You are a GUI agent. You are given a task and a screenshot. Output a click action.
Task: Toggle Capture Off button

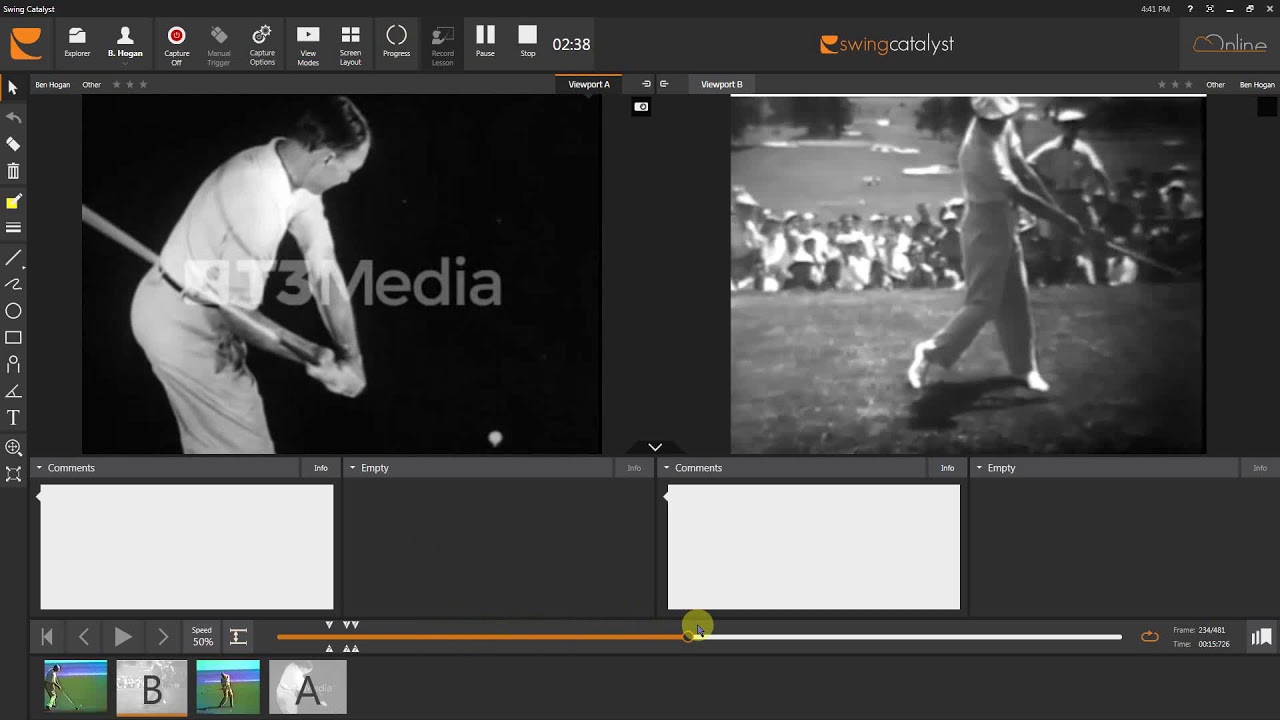click(176, 43)
